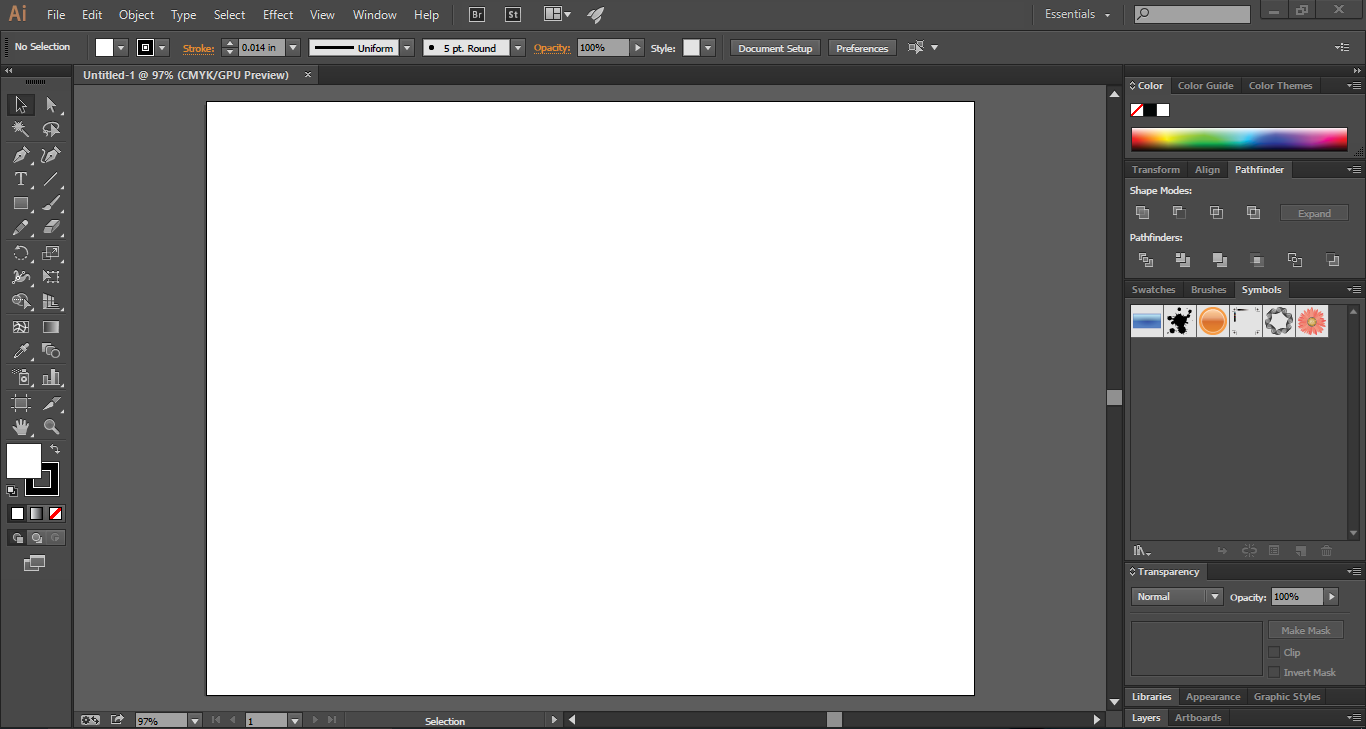1366x729 pixels.
Task: Switch to the Artboards tab
Action: [x=1197, y=718]
